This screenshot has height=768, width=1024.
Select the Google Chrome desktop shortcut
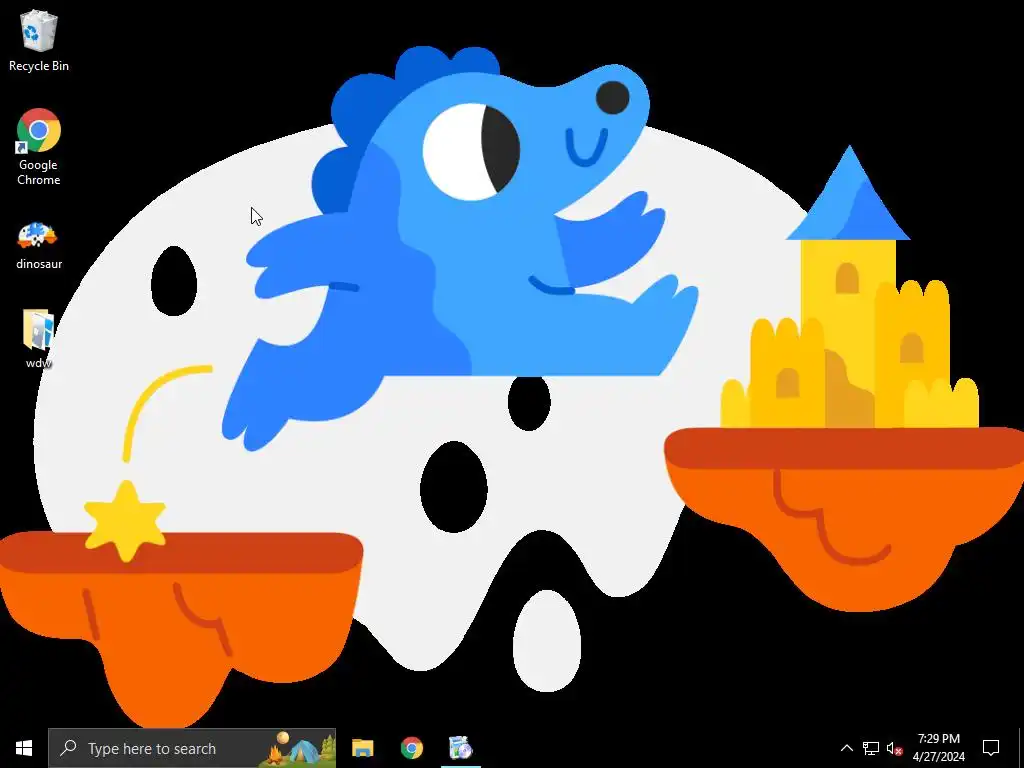click(x=39, y=147)
